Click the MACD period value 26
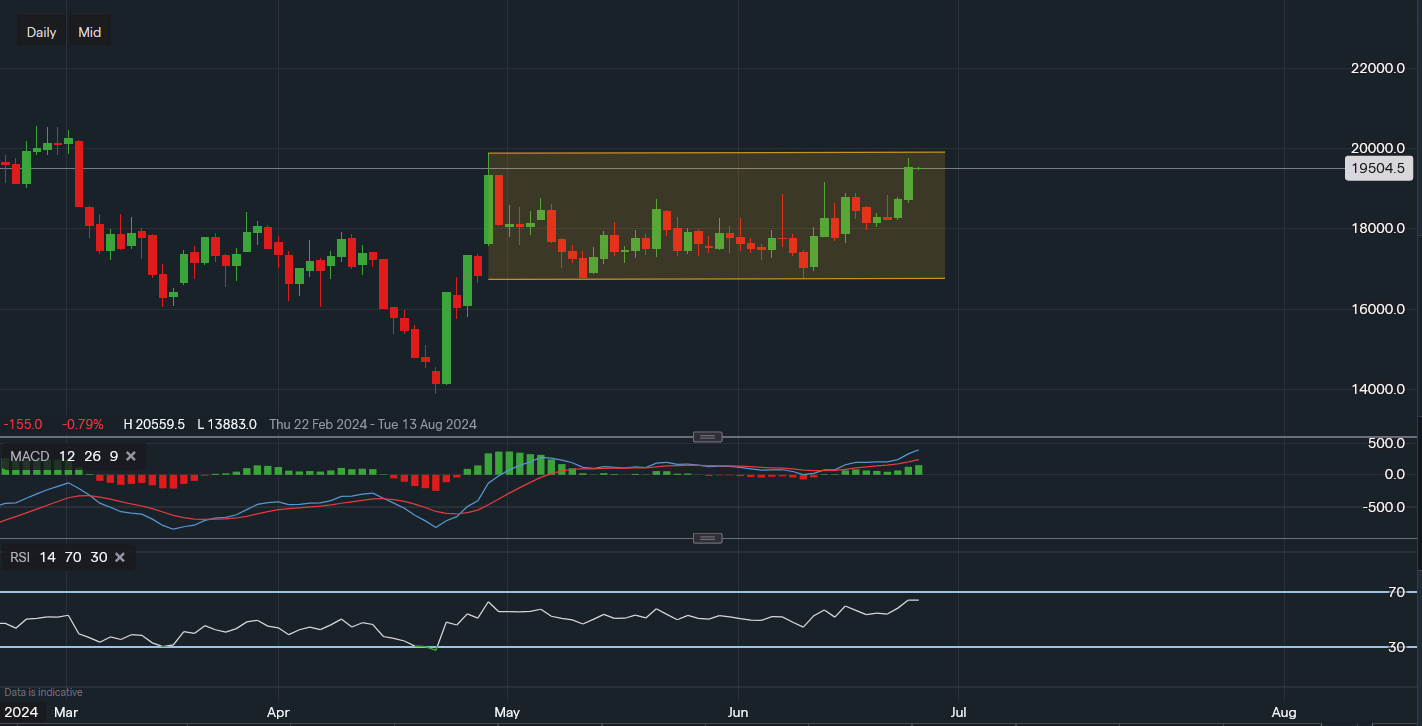This screenshot has width=1422, height=726. pos(91,456)
